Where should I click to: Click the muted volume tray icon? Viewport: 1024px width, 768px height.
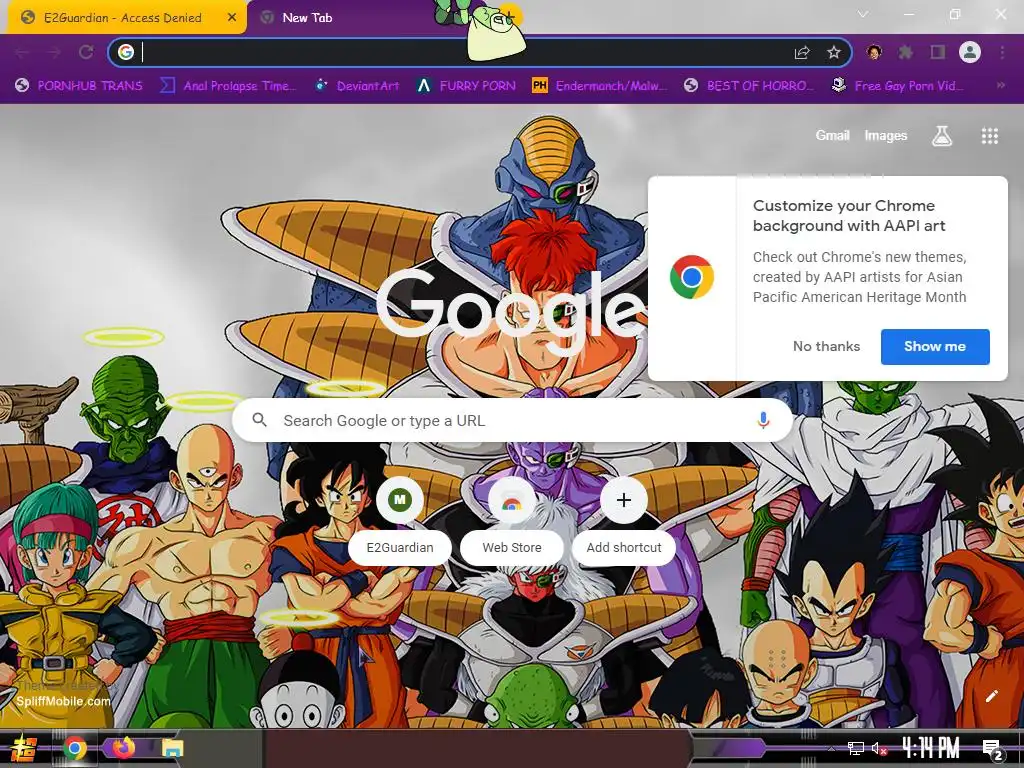tap(879, 748)
